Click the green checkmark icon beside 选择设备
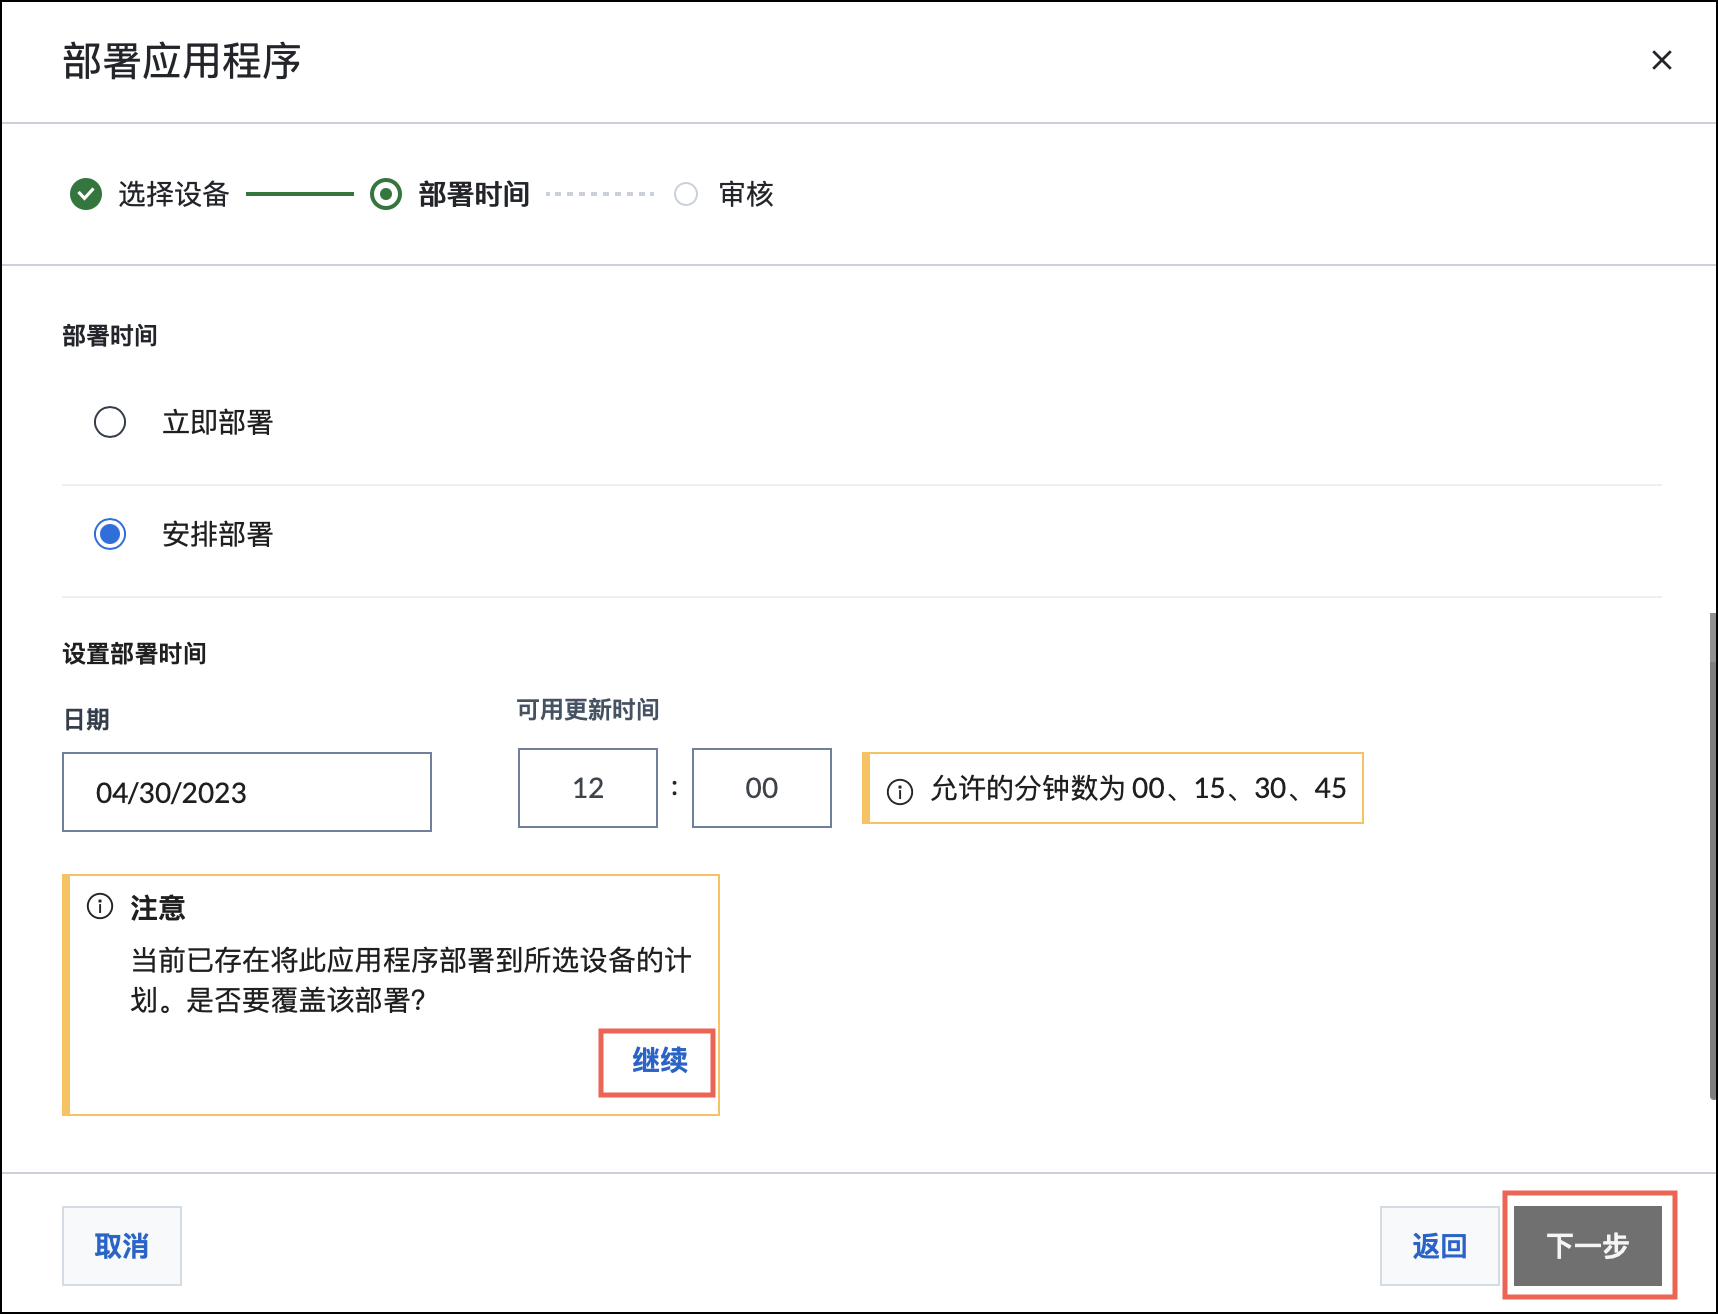Viewport: 1718px width, 1314px height. (x=86, y=194)
